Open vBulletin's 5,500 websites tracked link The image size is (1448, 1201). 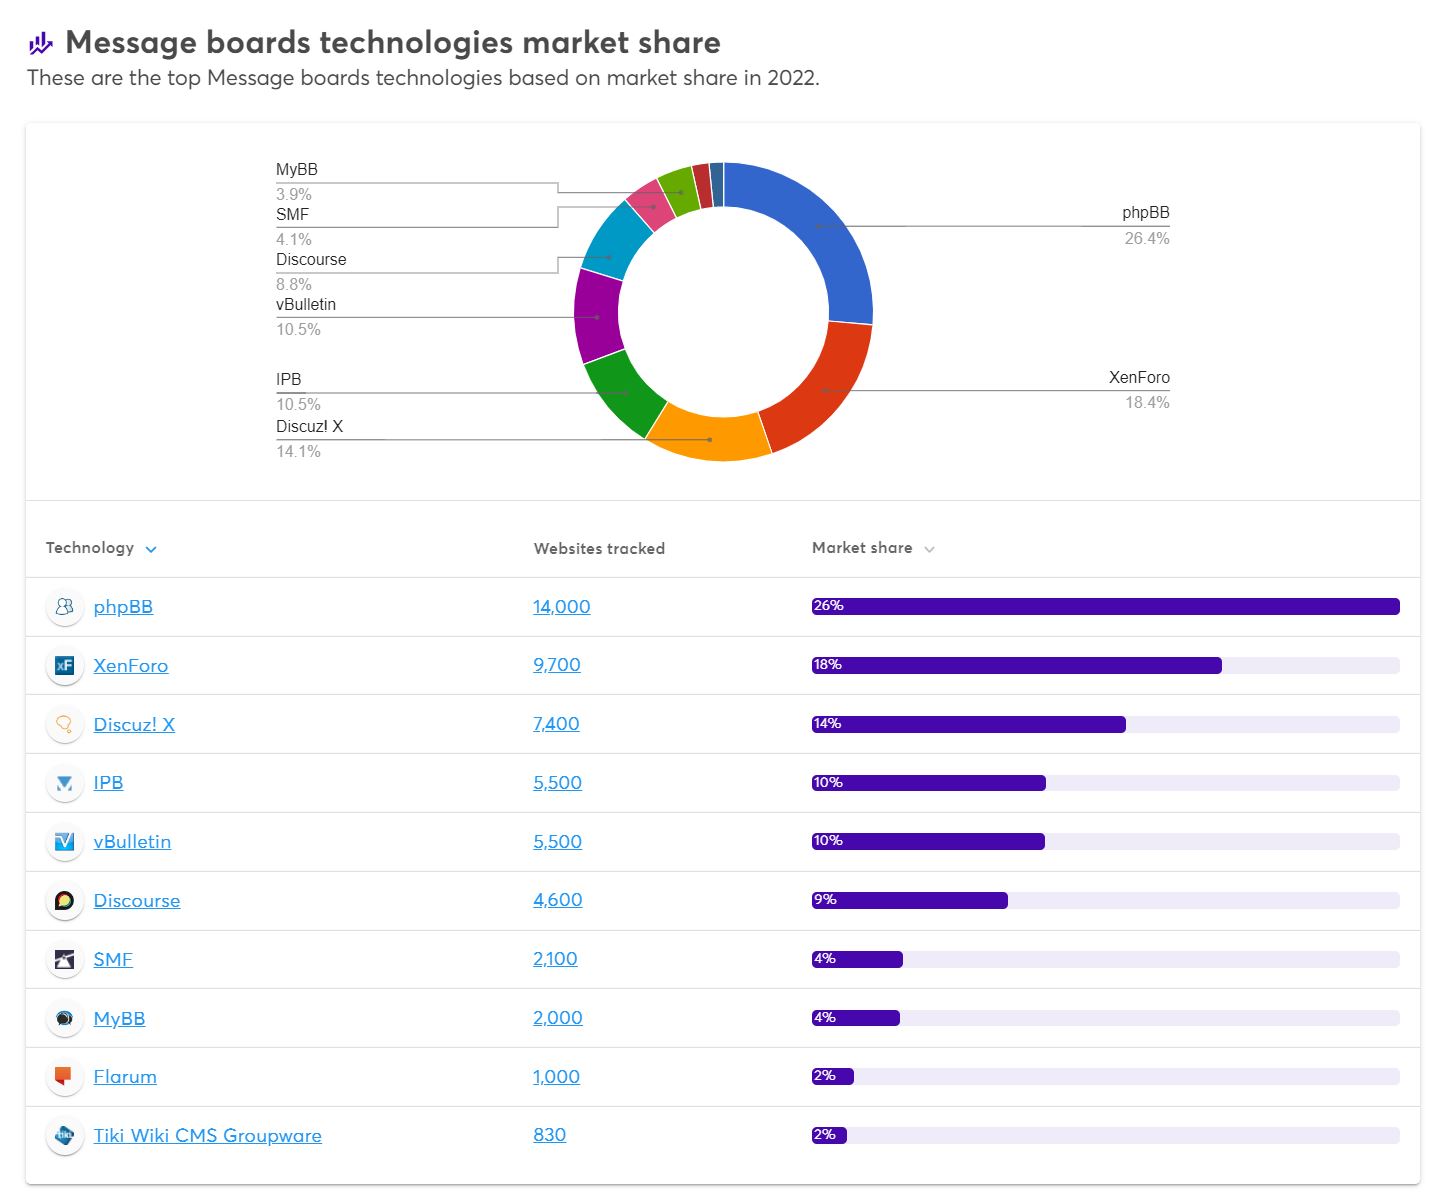(x=557, y=842)
